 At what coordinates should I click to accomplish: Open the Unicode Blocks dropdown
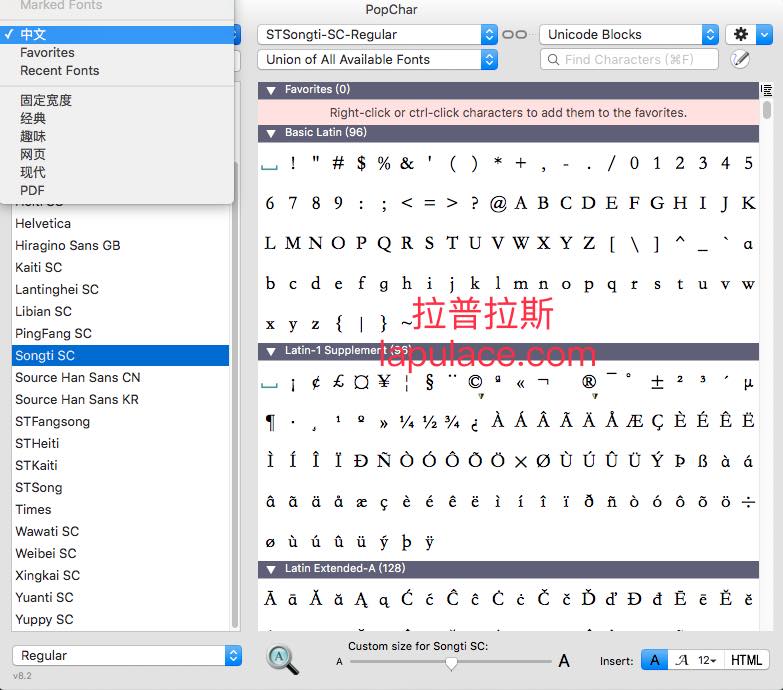pyautogui.click(x=629, y=34)
